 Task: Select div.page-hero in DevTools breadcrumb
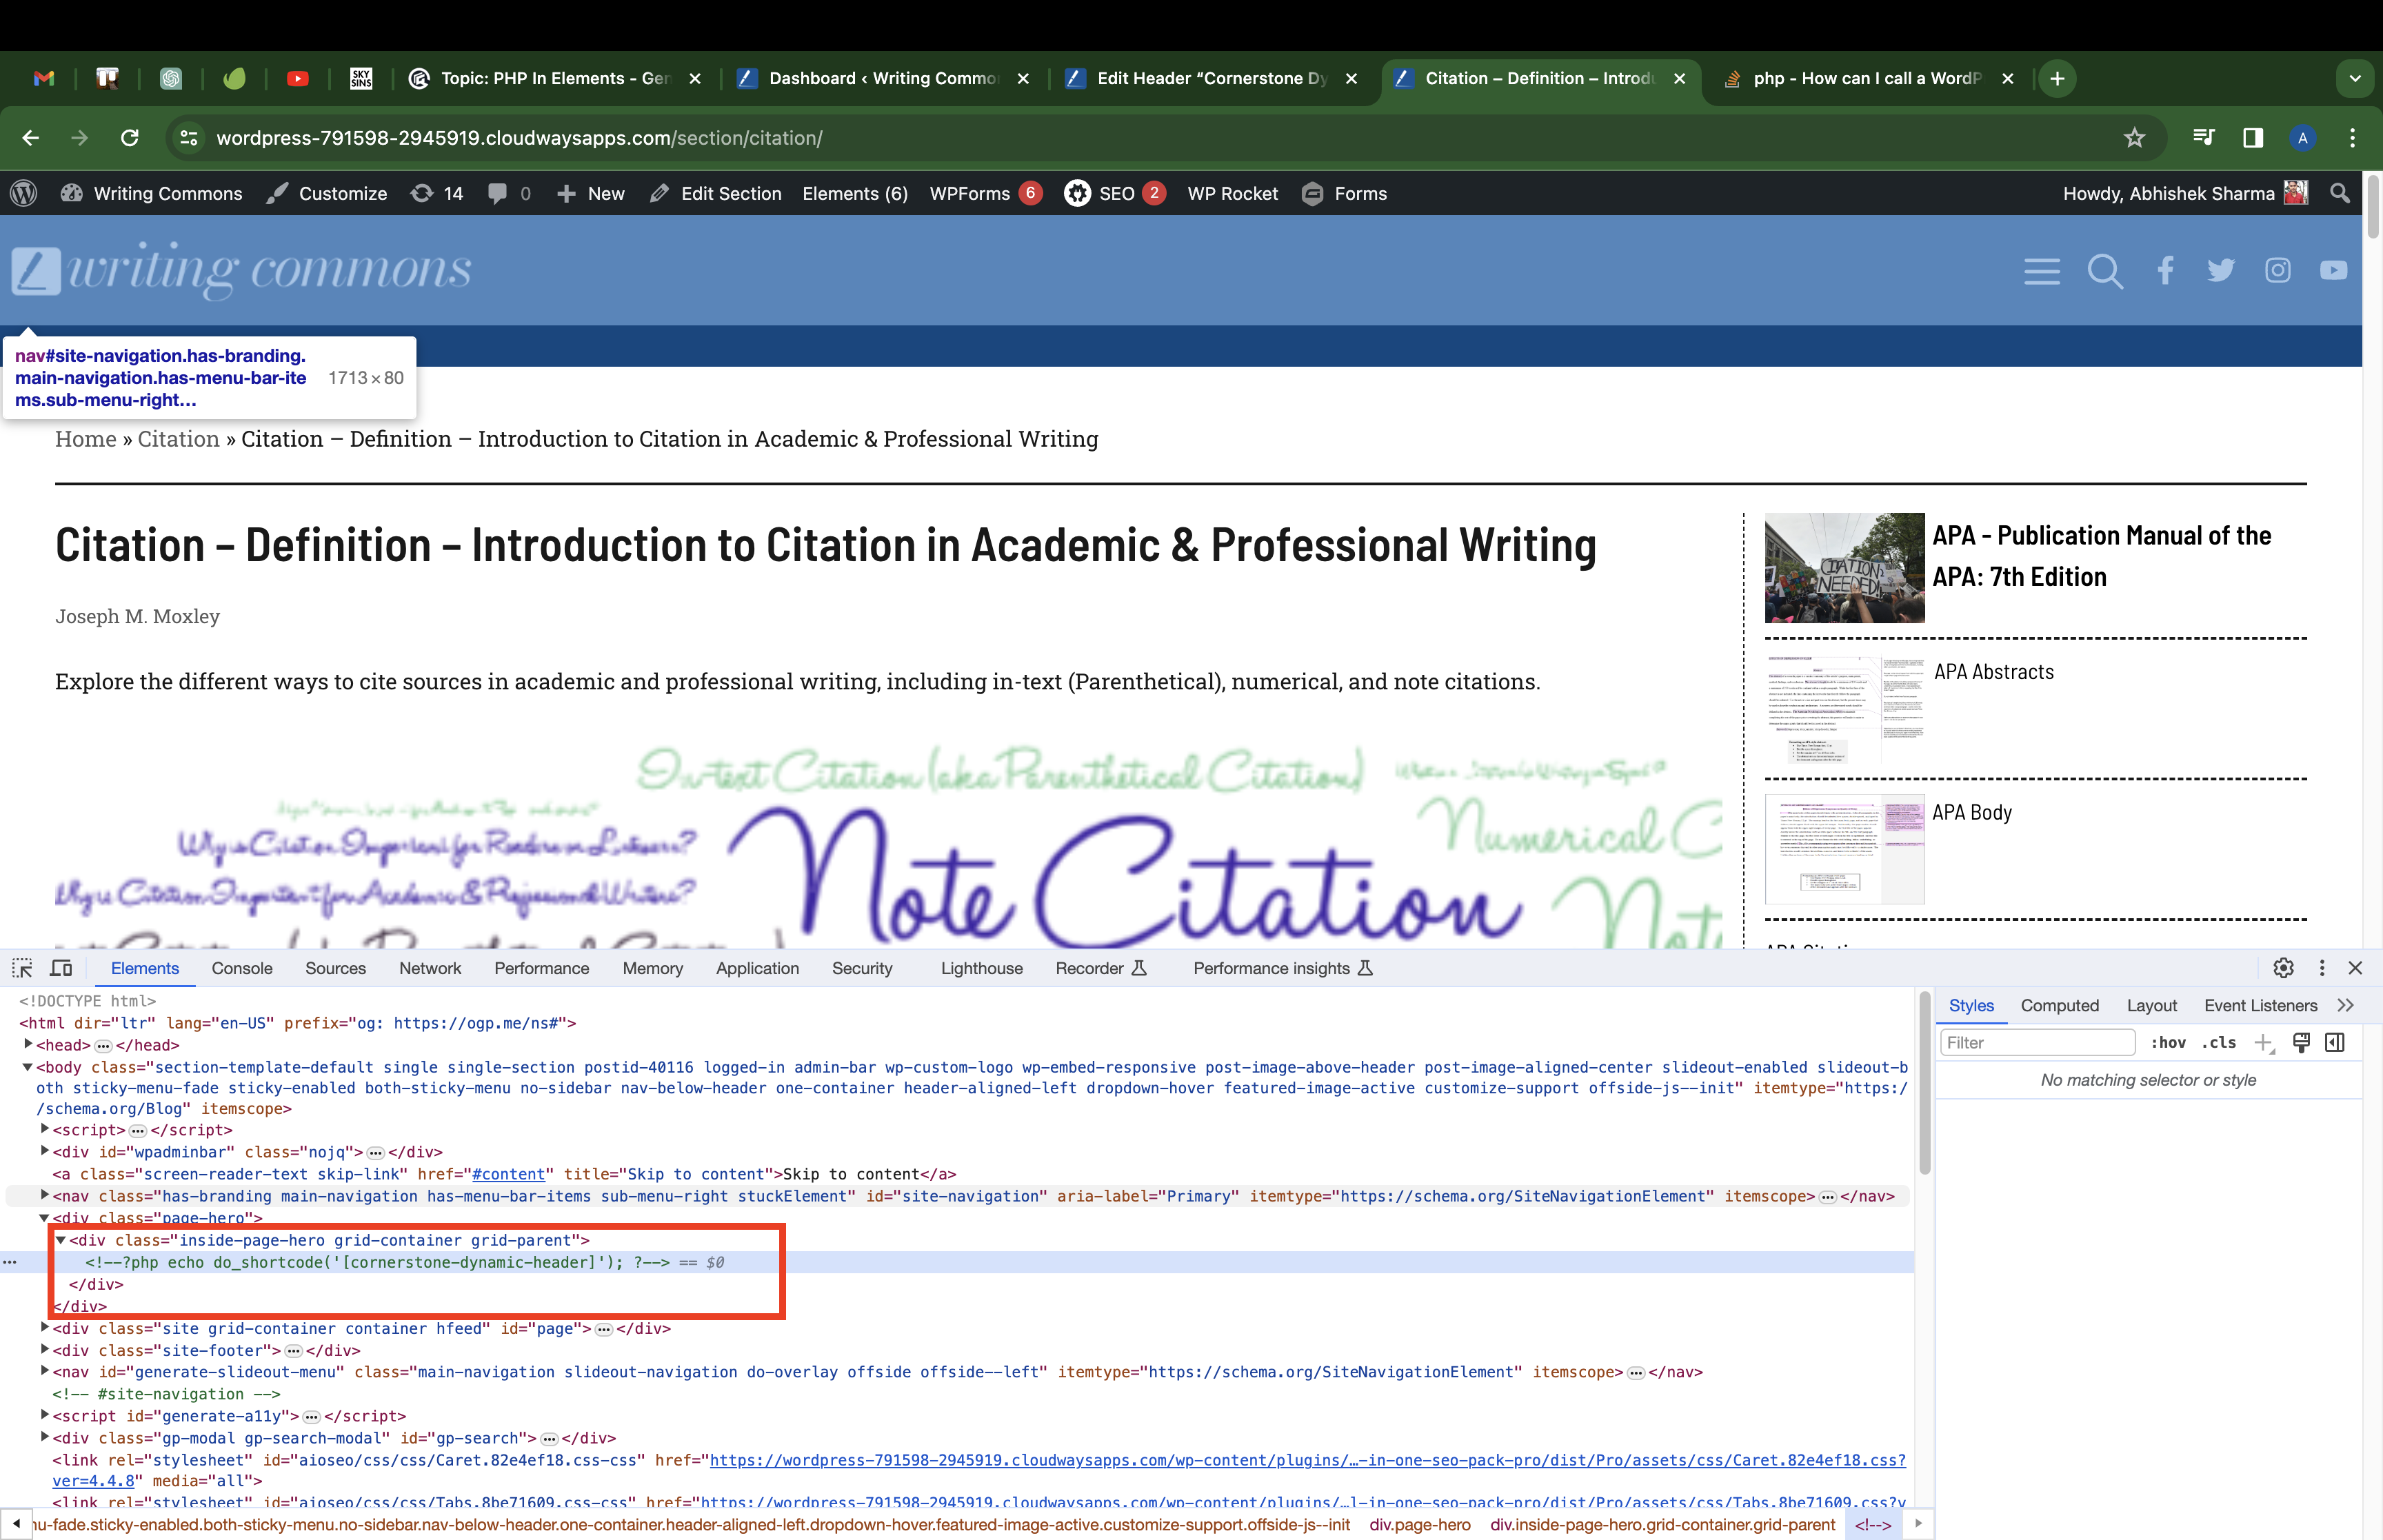point(1419,1525)
